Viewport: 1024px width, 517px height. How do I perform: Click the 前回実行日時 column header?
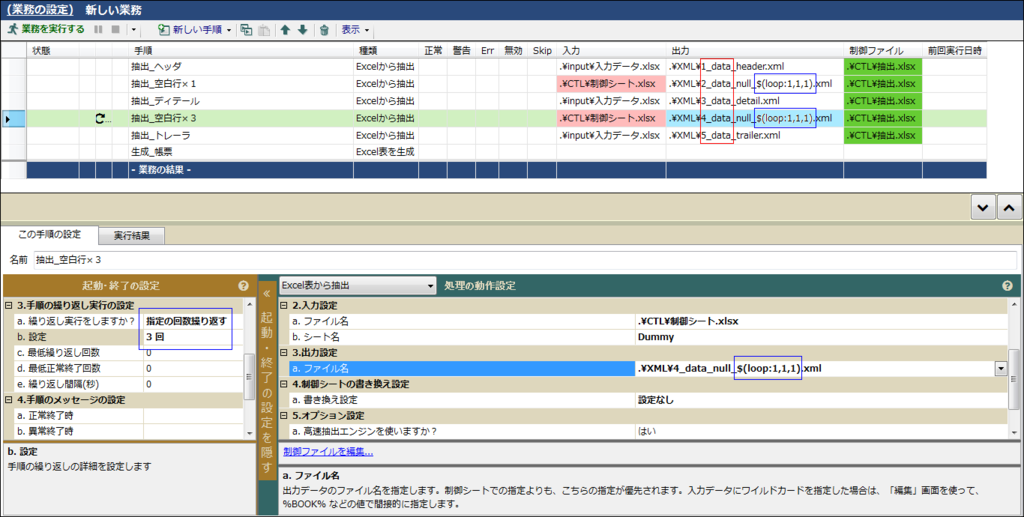[954, 50]
